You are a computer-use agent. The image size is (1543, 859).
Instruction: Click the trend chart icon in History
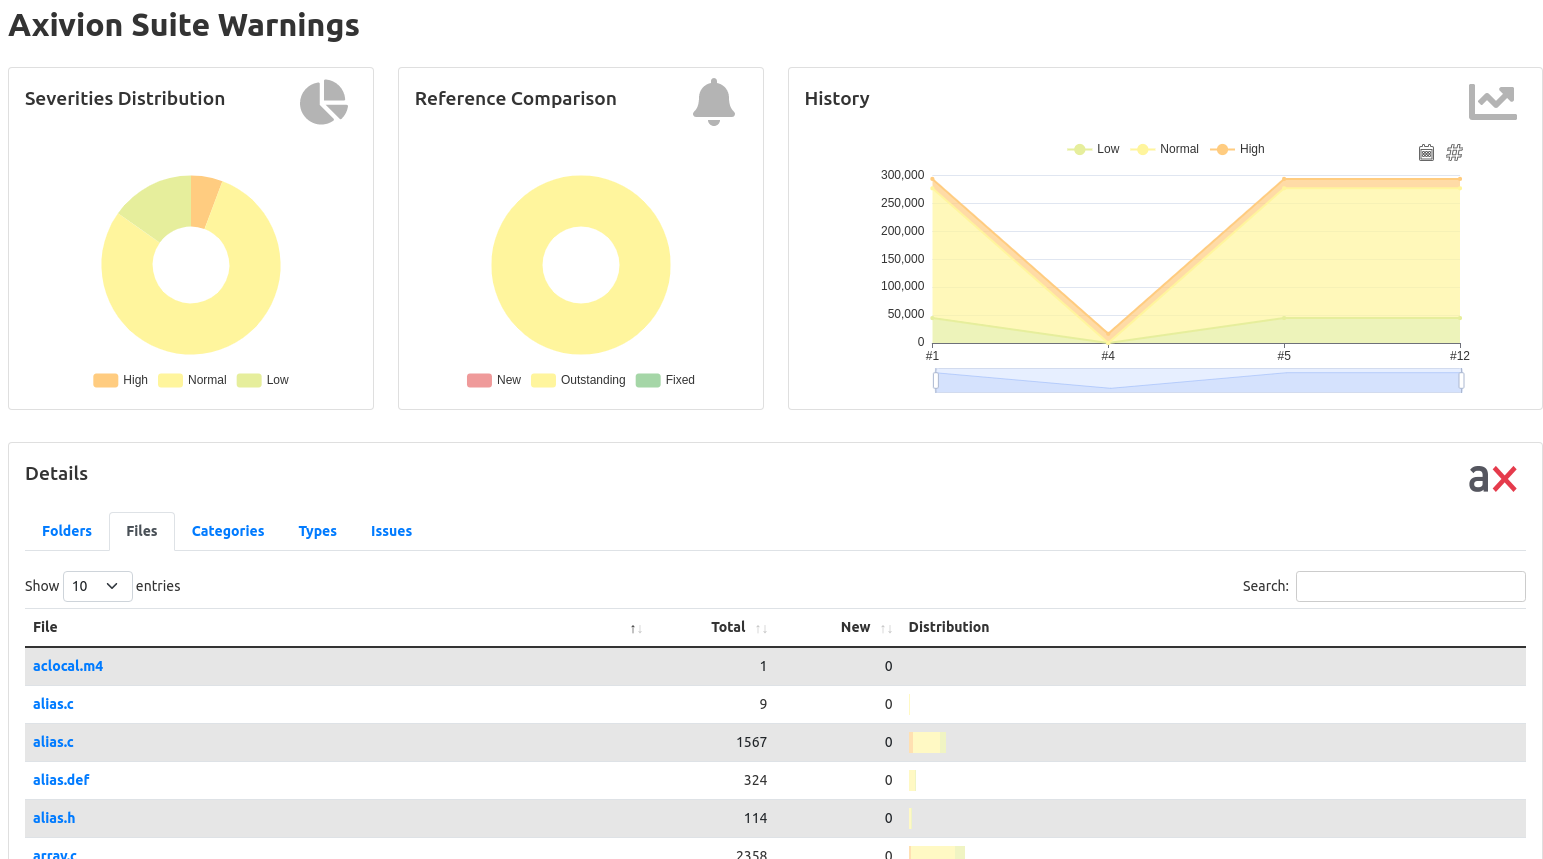click(1493, 102)
